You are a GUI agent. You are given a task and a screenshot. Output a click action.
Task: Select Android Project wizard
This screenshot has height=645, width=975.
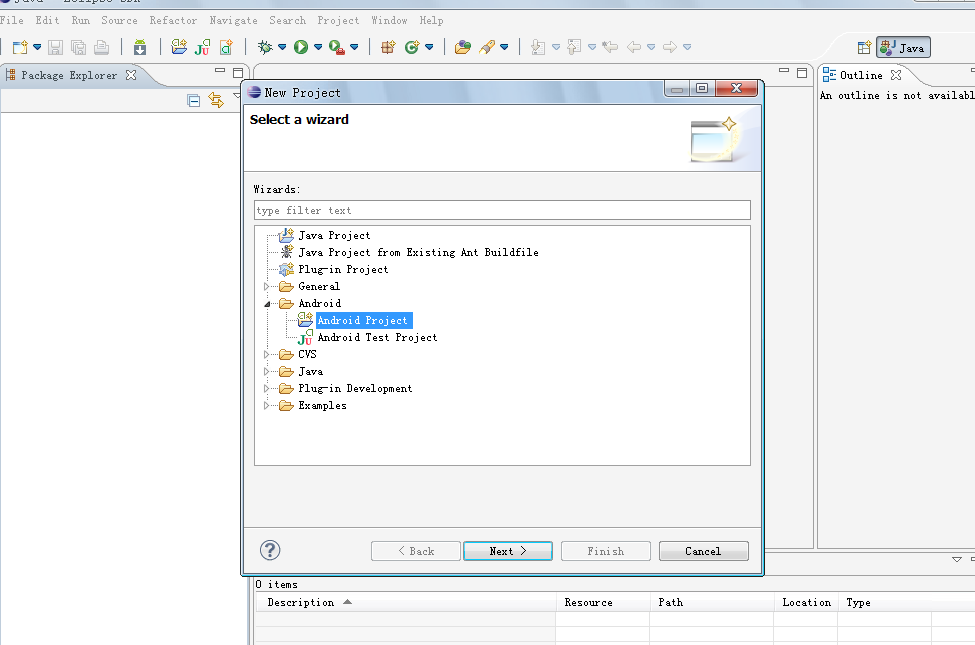tap(363, 320)
